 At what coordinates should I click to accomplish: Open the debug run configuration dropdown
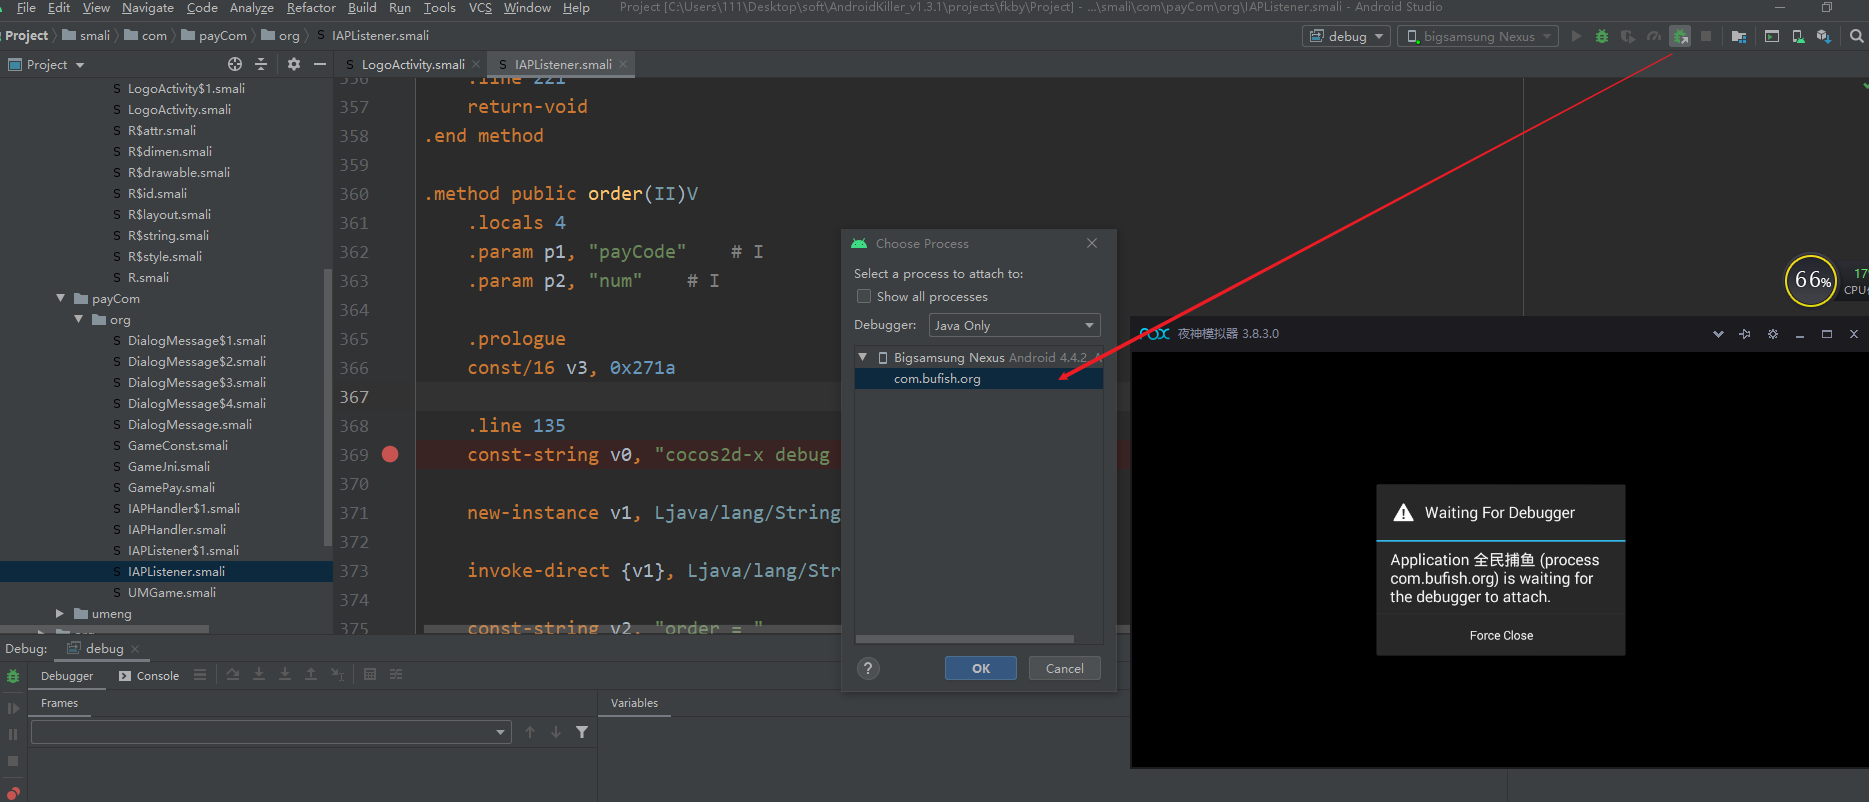pos(1347,36)
